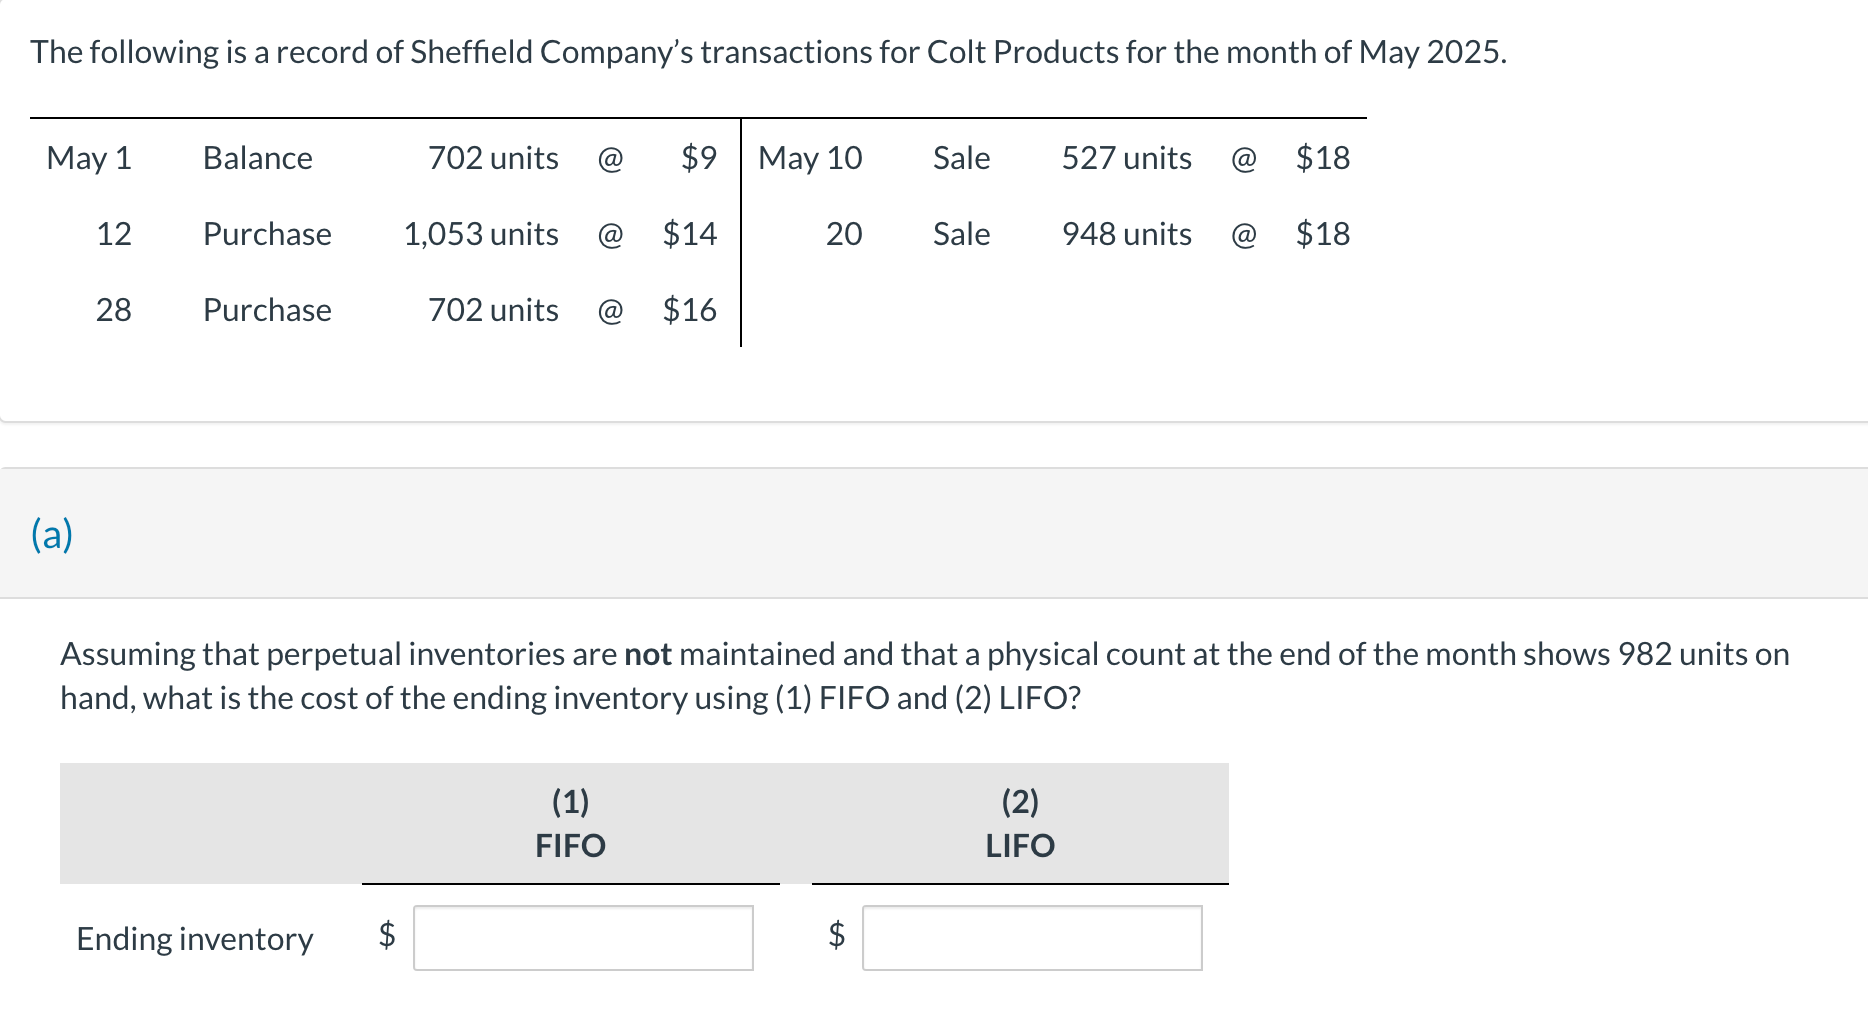Click the $14 unit cost value
This screenshot has height=1016, width=1868.
pyautogui.click(x=690, y=234)
